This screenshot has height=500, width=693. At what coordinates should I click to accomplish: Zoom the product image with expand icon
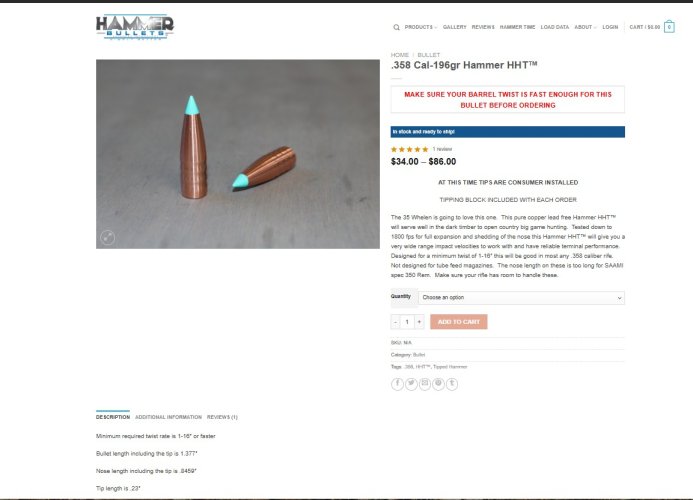click(107, 238)
